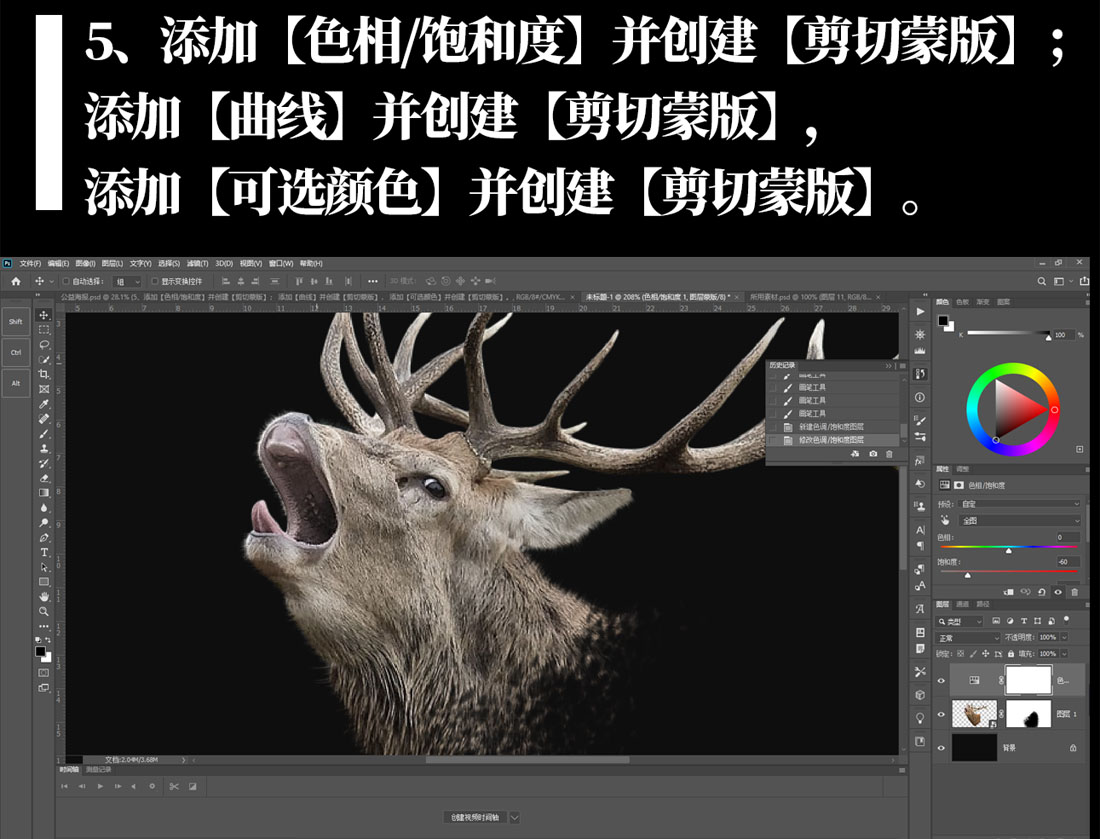Hide the hue/saturation adjustment layer

[941, 680]
